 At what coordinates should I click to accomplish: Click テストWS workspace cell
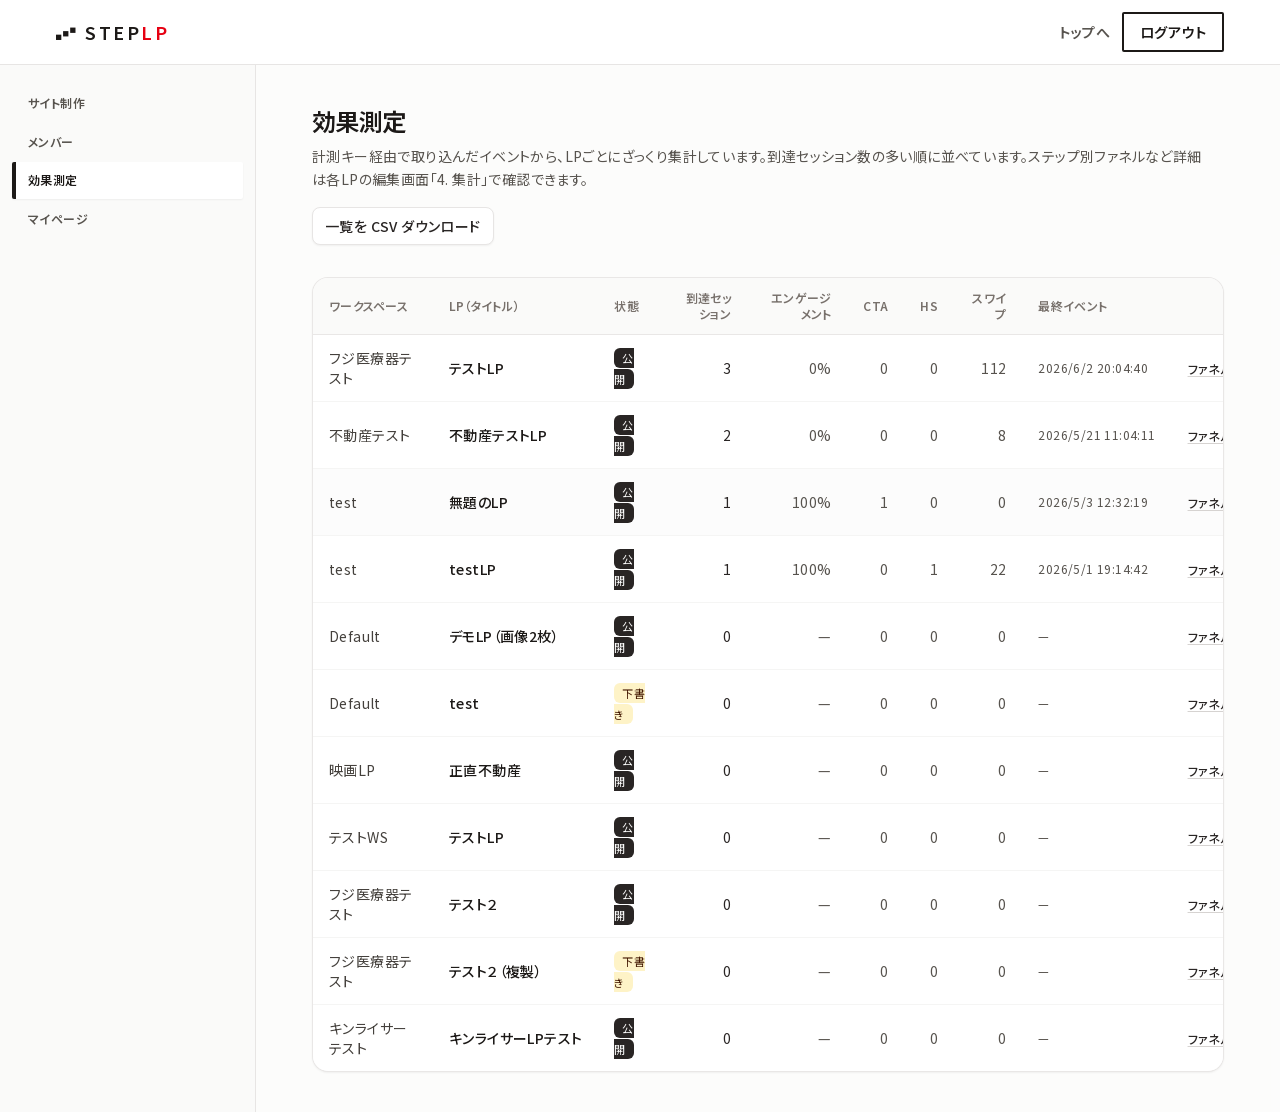click(358, 837)
